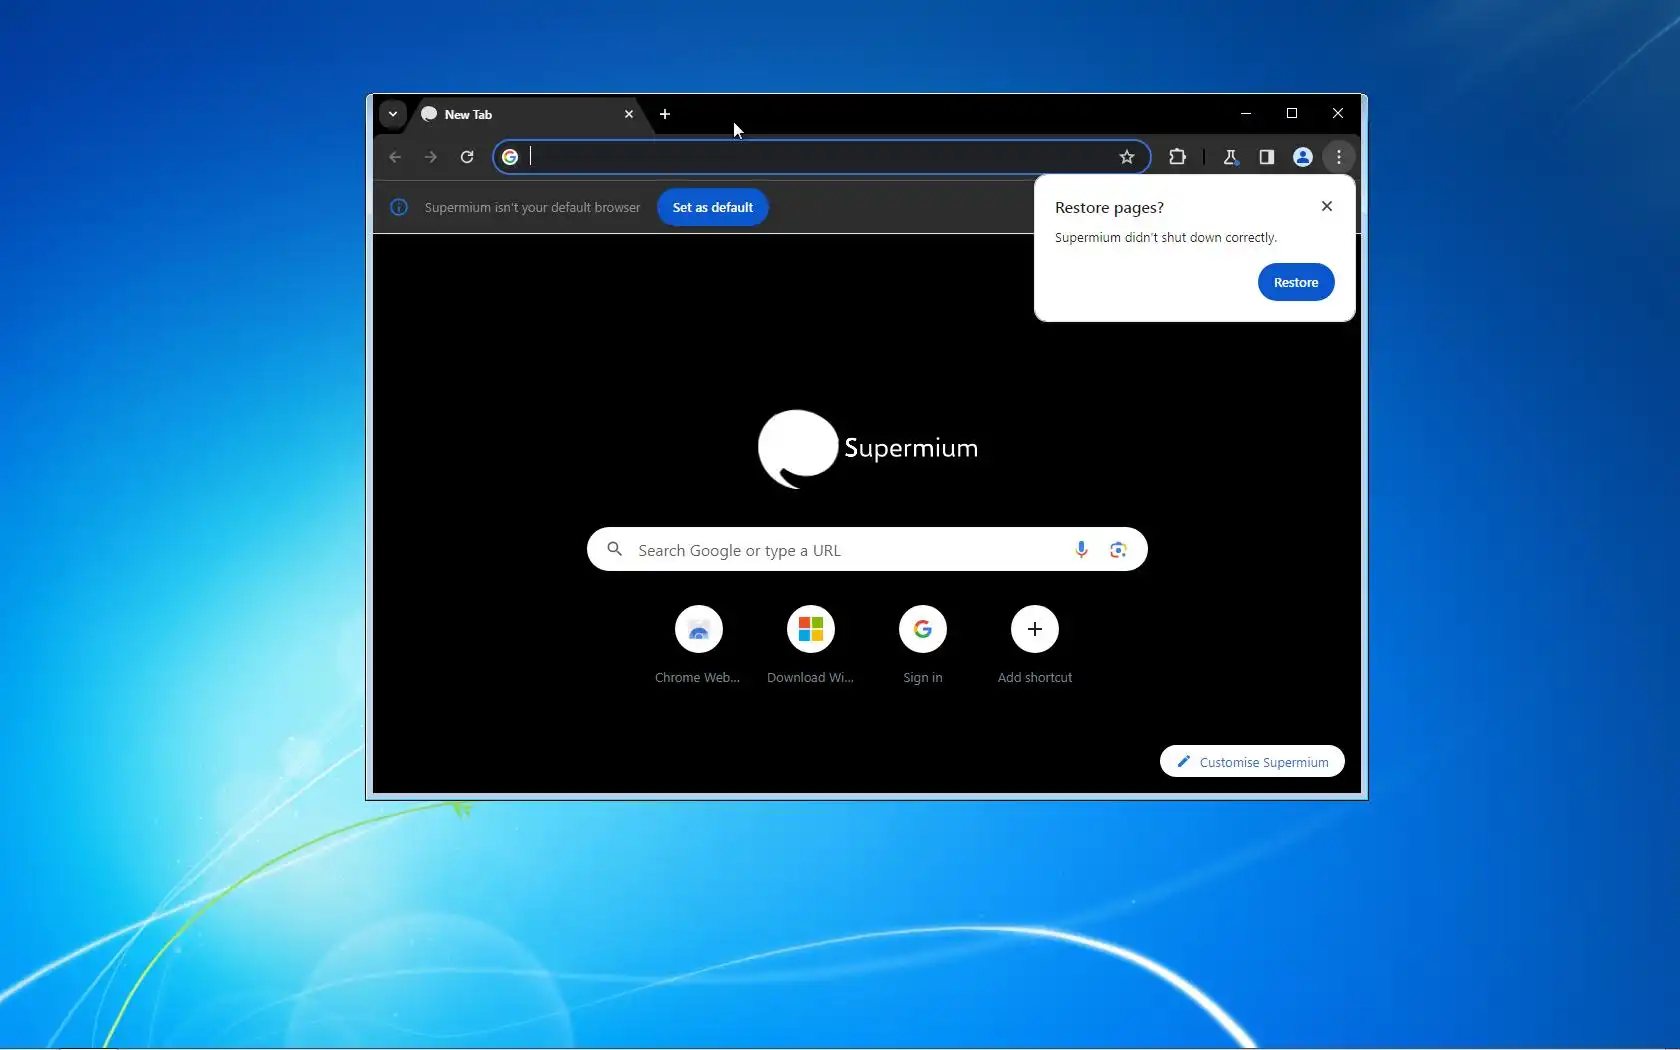
Task: Open the Chrome Web Store shortcut
Action: pyautogui.click(x=698, y=645)
